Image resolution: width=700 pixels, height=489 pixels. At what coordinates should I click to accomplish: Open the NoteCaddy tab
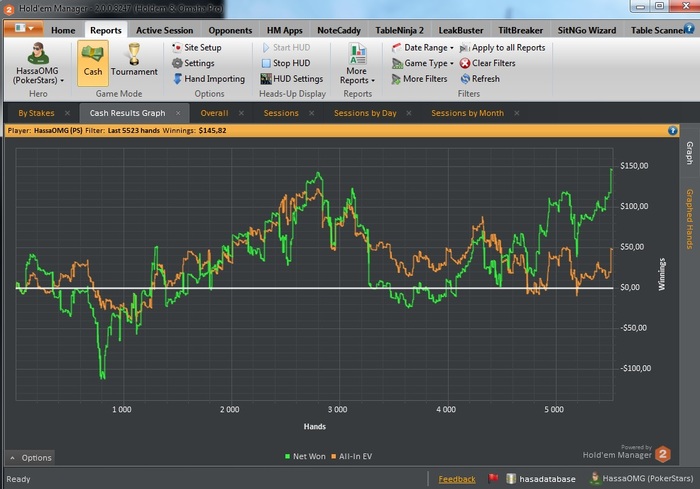pos(339,30)
